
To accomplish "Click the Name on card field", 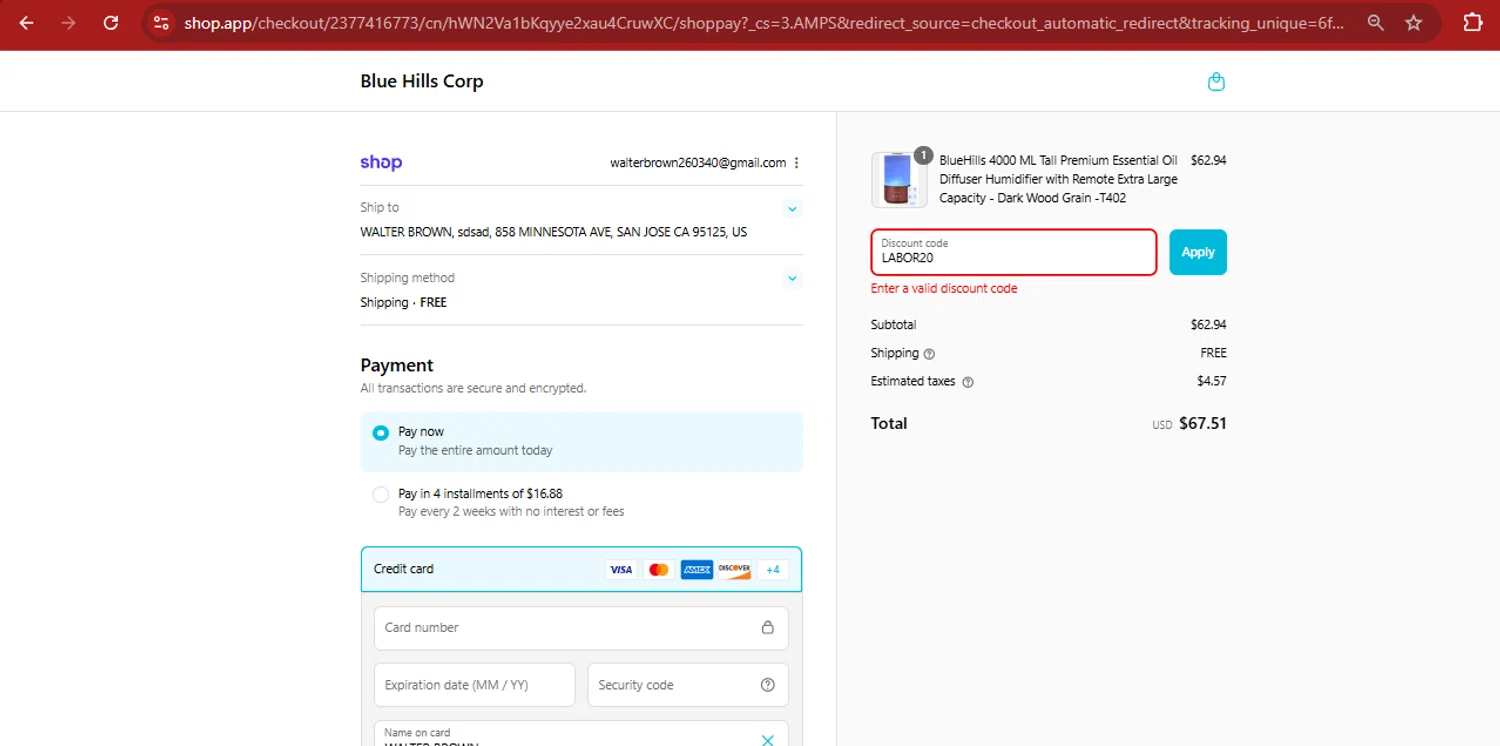I will [x=581, y=735].
